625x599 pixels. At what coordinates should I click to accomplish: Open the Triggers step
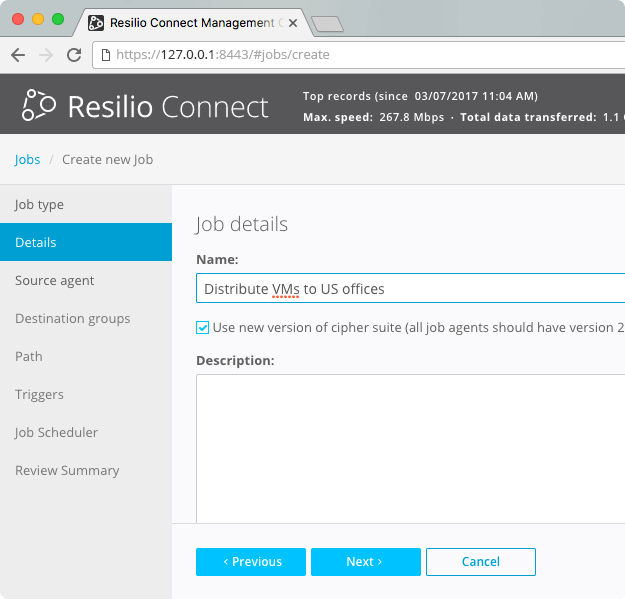pyautogui.click(x=86, y=395)
